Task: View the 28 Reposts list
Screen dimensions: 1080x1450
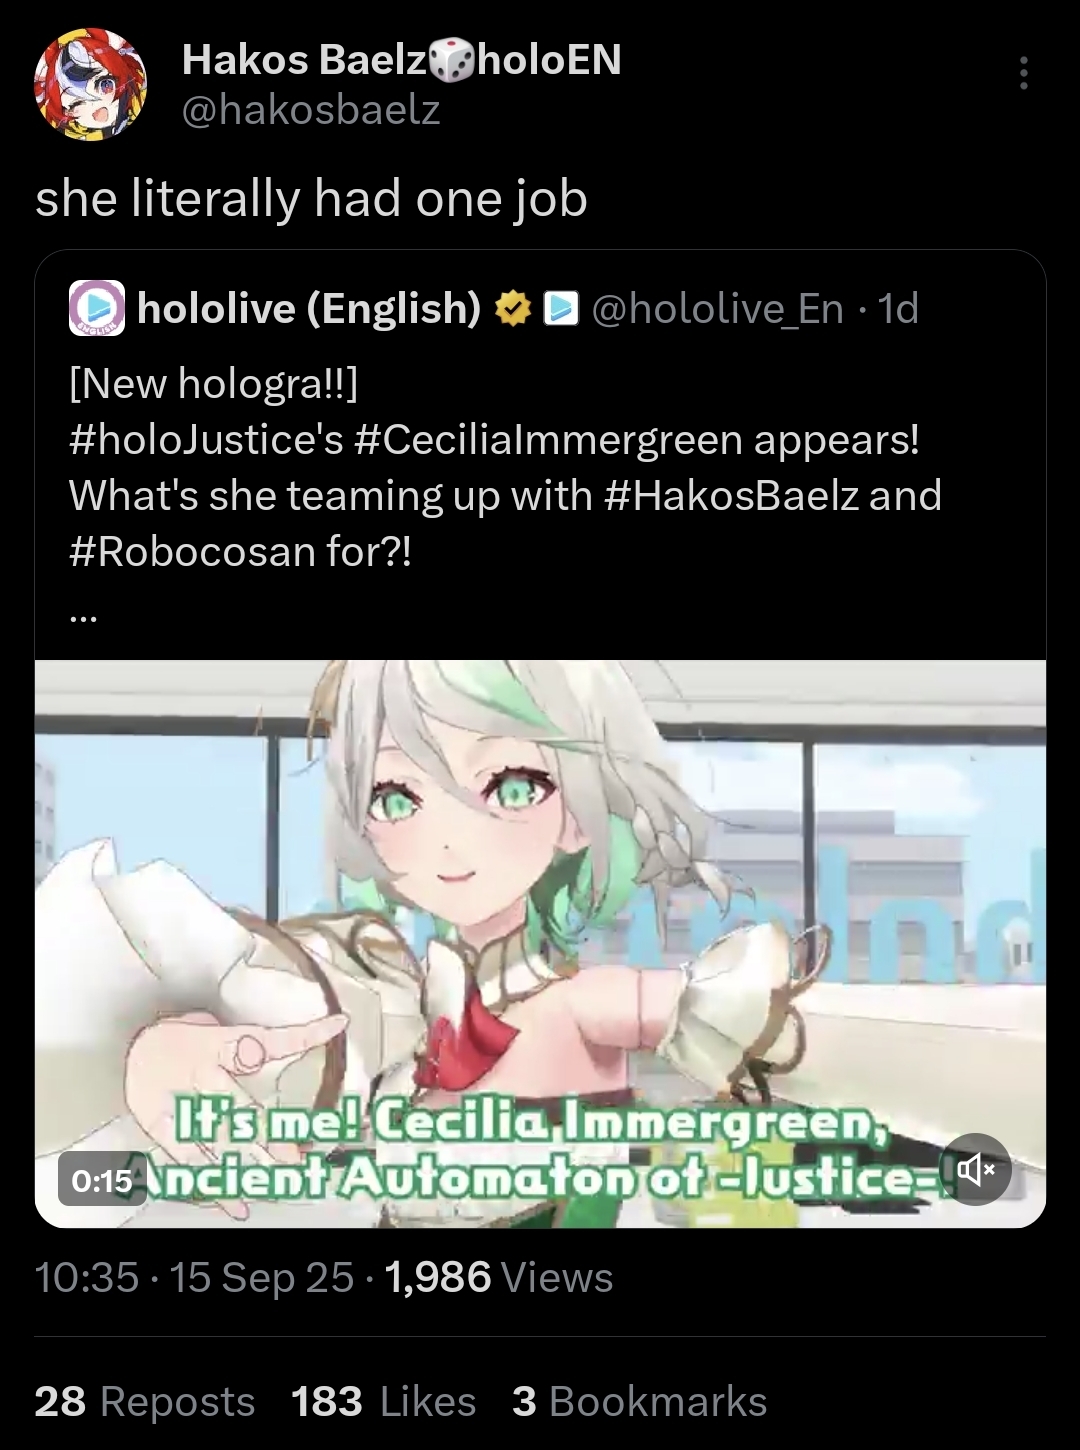Action: pyautogui.click(x=145, y=1402)
